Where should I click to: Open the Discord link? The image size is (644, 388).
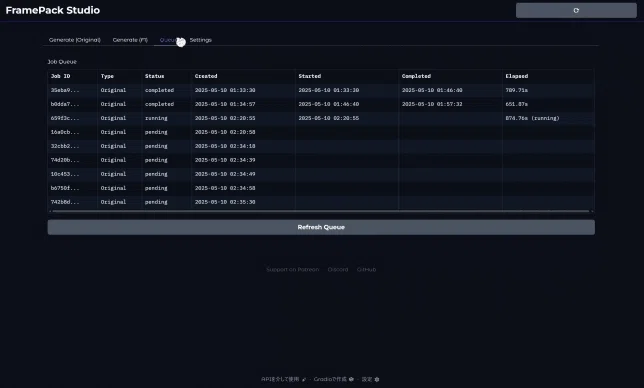[338, 269]
